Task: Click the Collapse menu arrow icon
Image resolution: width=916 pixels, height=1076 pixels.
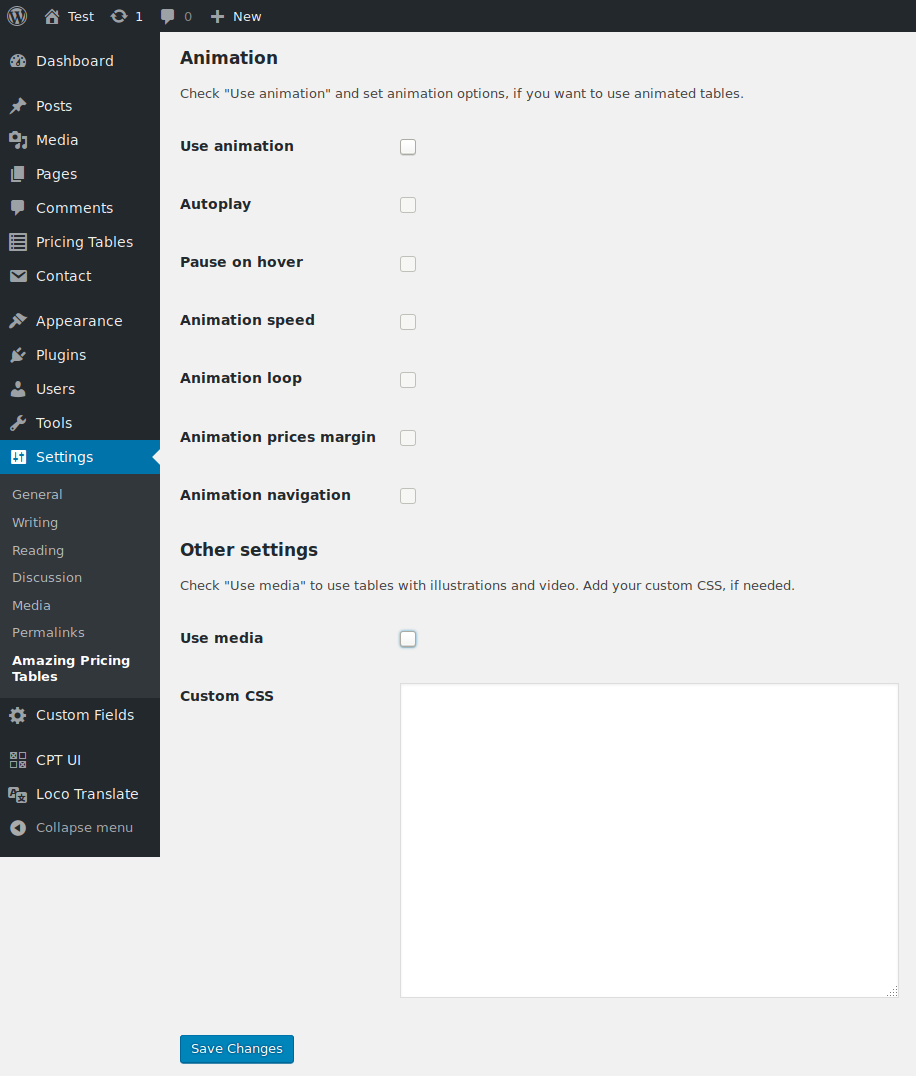Action: [x=19, y=828]
